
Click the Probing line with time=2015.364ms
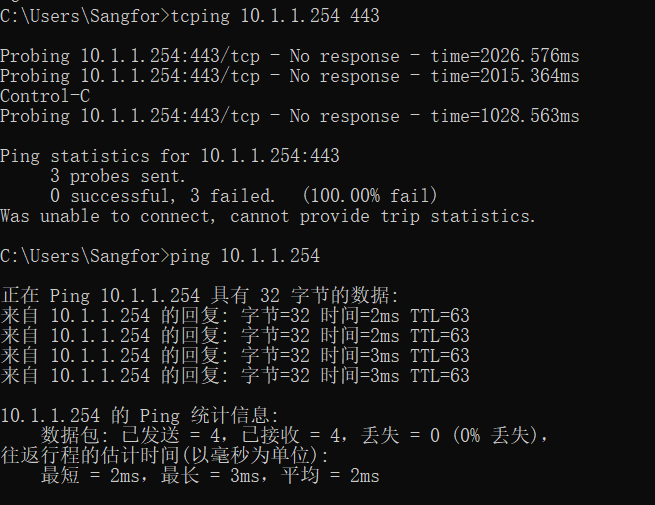point(289,76)
